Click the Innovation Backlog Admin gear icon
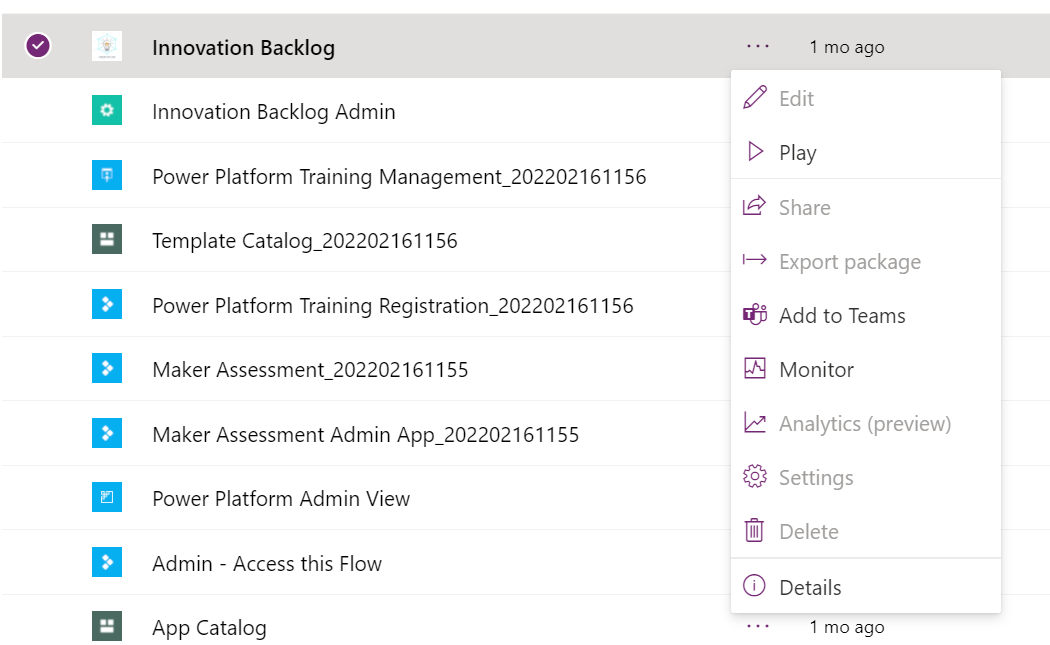Screen dimensions: 1050x645 click(107, 111)
